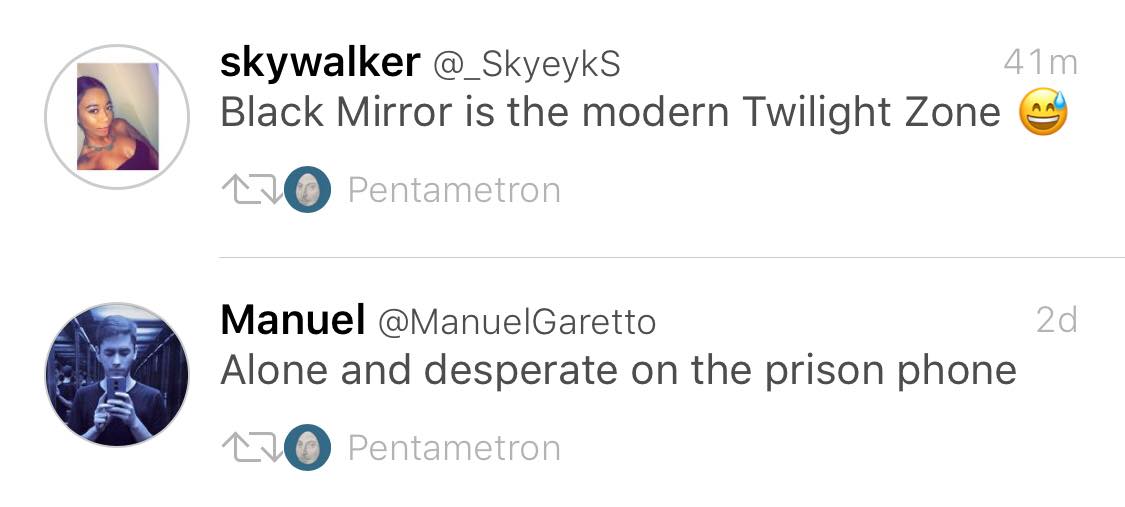Click the 41m timestamp

pyautogui.click(x=1040, y=63)
